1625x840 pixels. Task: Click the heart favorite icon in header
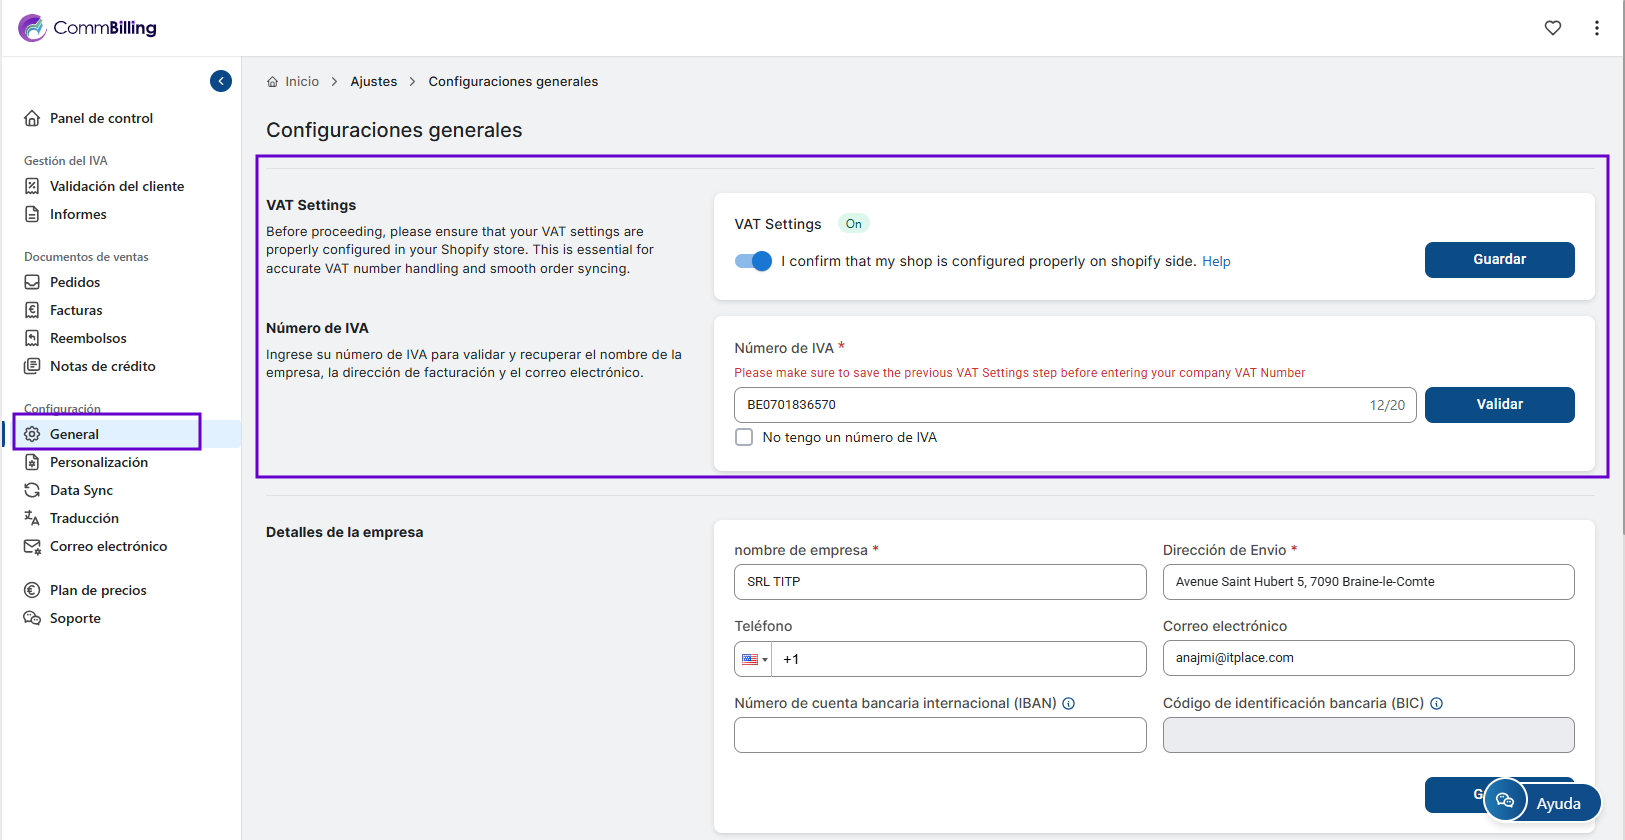click(1552, 28)
